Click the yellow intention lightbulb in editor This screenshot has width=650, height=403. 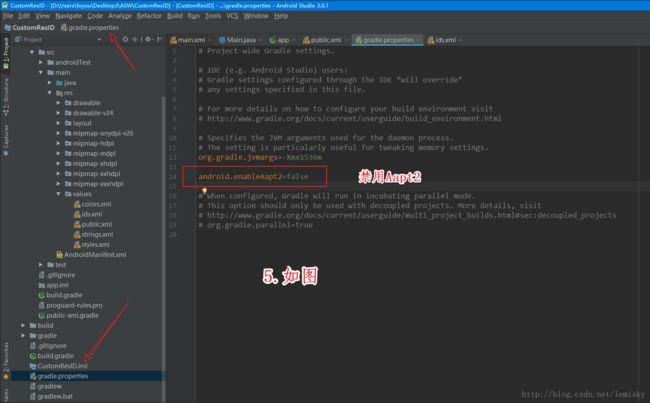[204, 190]
